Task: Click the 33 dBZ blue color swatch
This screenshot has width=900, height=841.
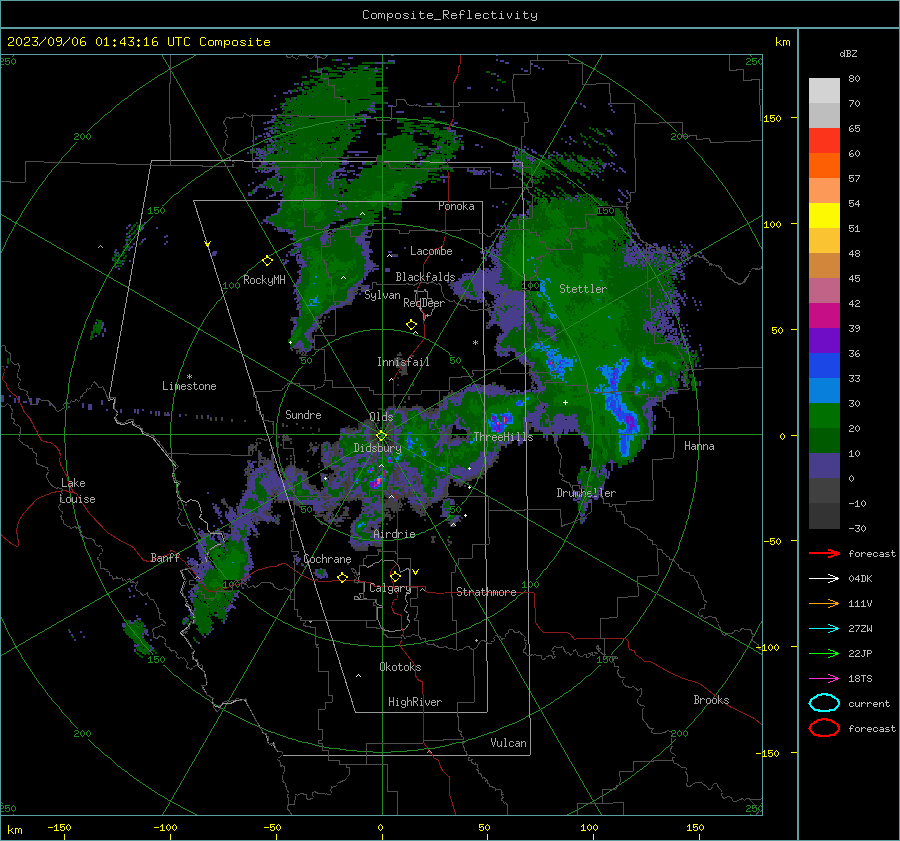Action: pos(824,390)
